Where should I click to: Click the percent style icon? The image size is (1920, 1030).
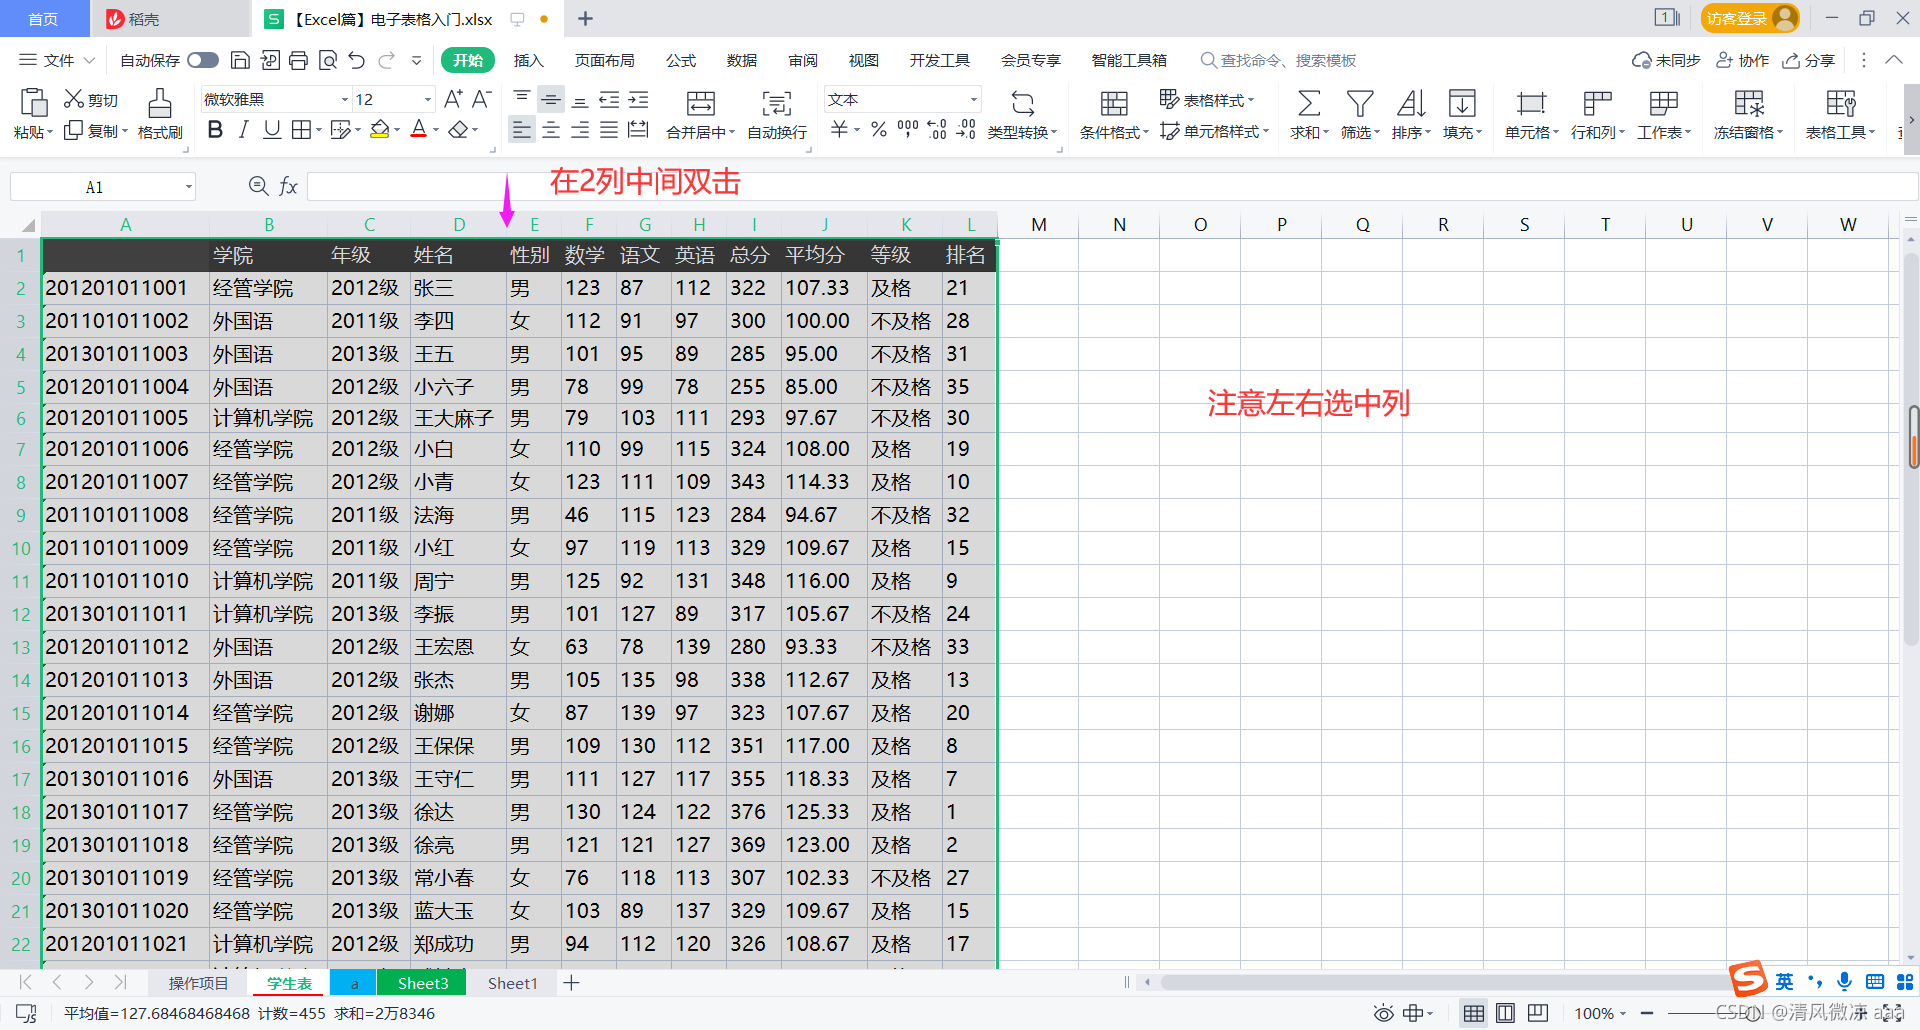click(879, 130)
